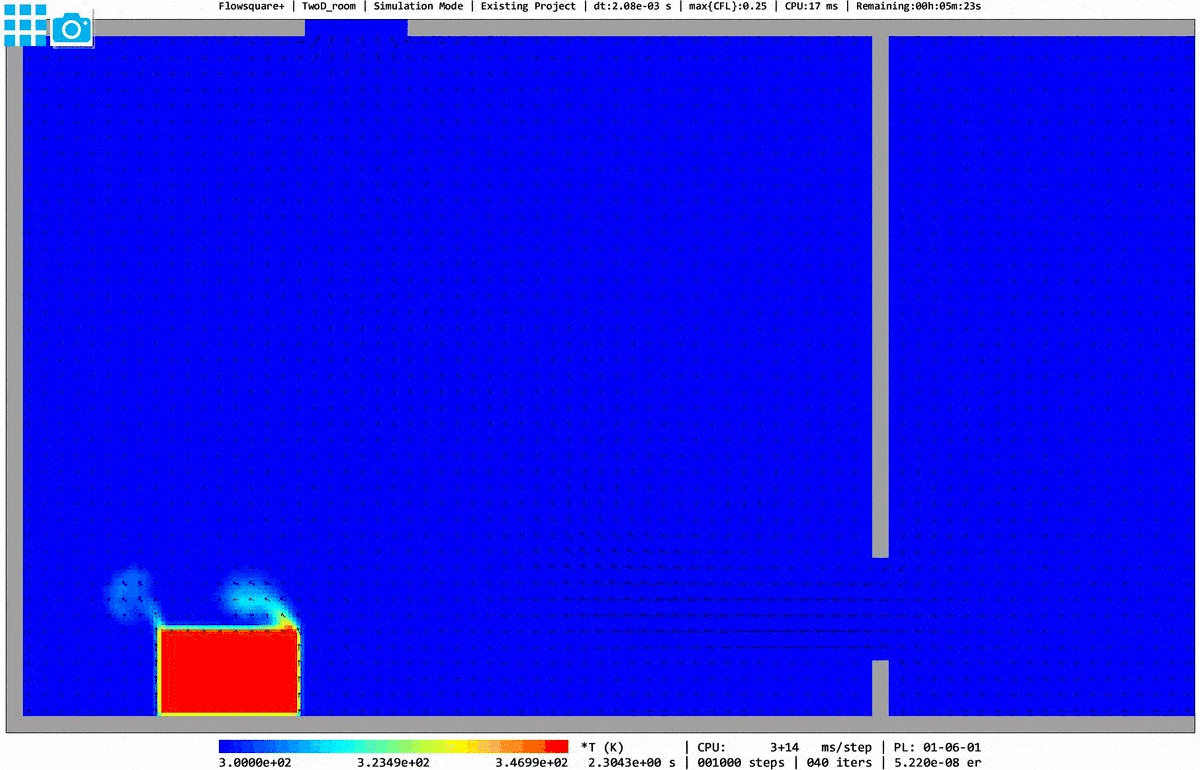Click the blue inlet opening at top
The height and width of the screenshot is (770, 1200).
tap(356, 28)
